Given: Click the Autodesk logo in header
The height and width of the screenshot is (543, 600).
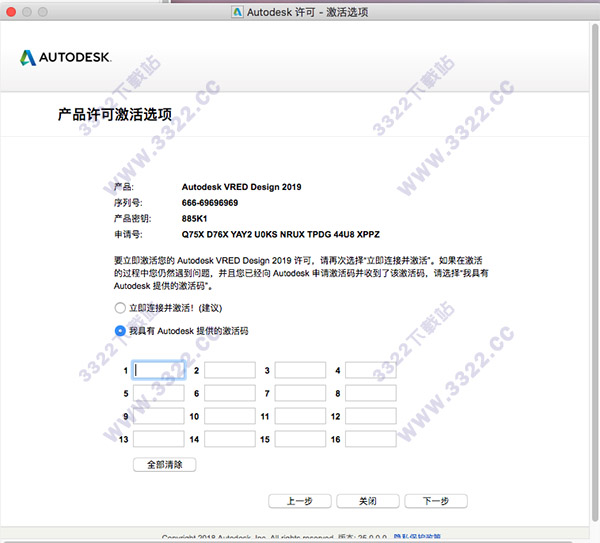Looking at the screenshot, I should pos(65,57).
